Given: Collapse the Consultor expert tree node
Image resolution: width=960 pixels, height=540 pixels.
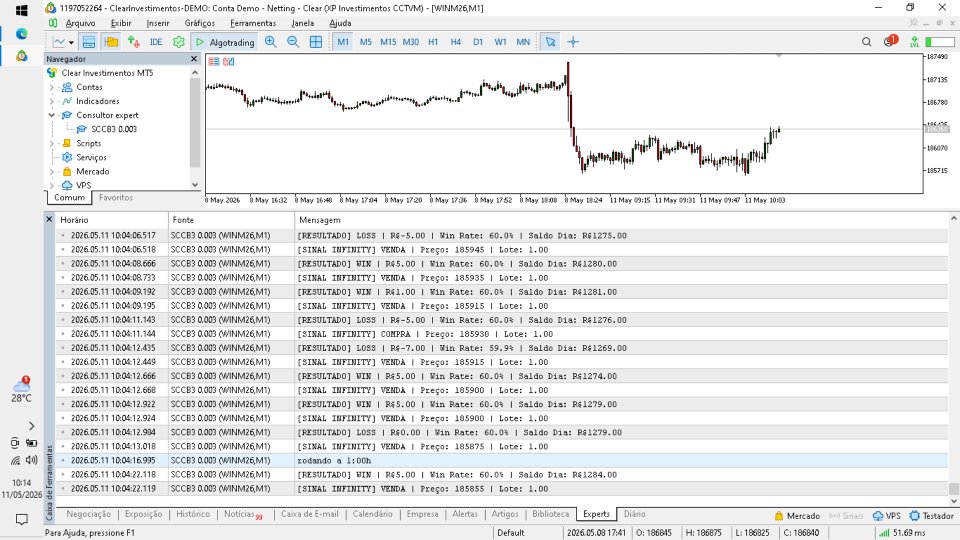Looking at the screenshot, I should 51,115.
